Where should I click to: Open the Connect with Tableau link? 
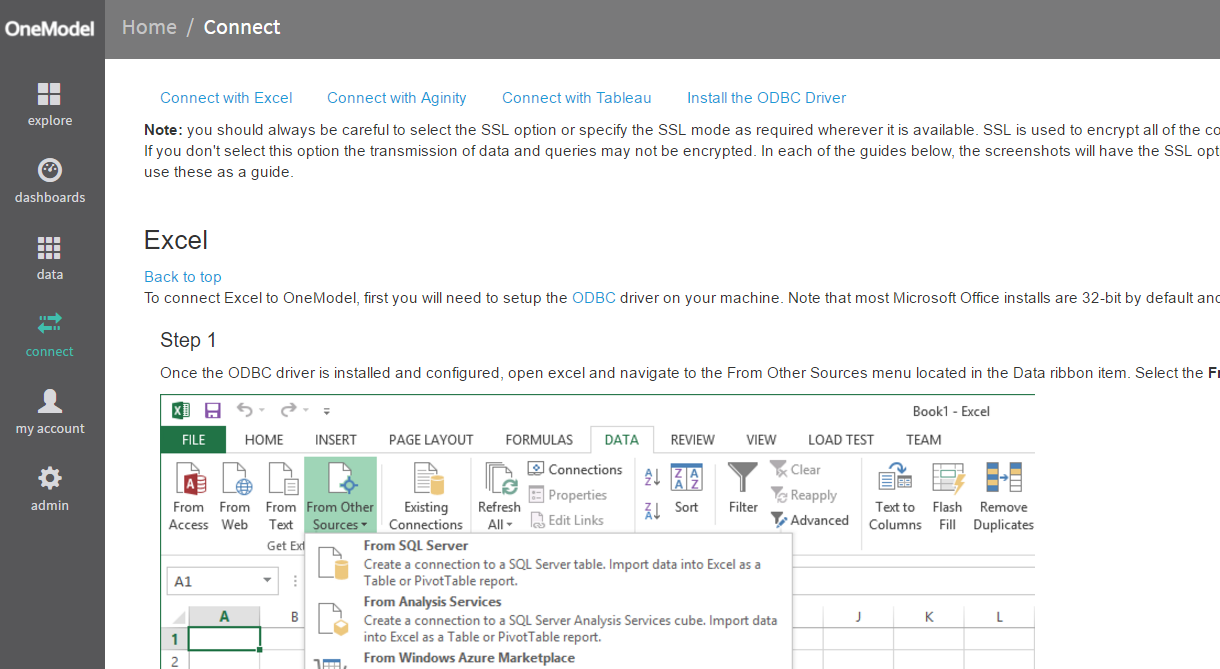click(x=577, y=98)
